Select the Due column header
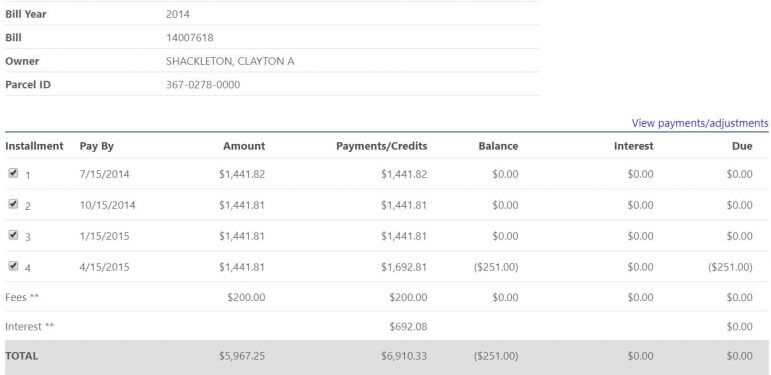771x375 pixels. coord(742,146)
